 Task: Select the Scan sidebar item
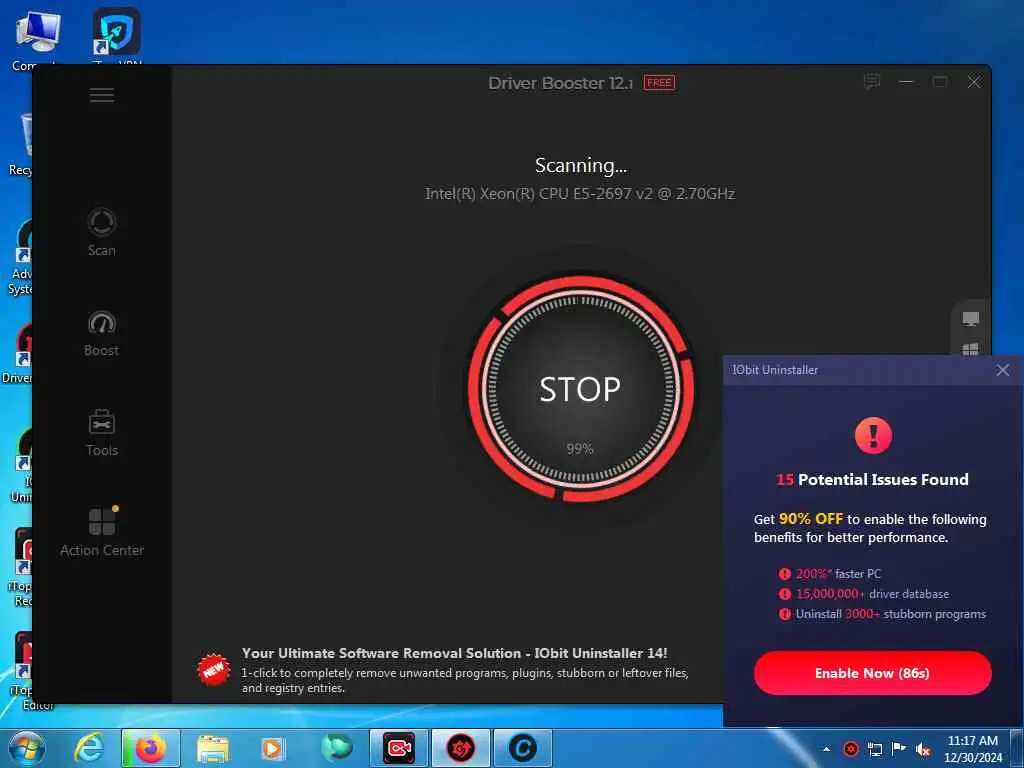point(102,232)
